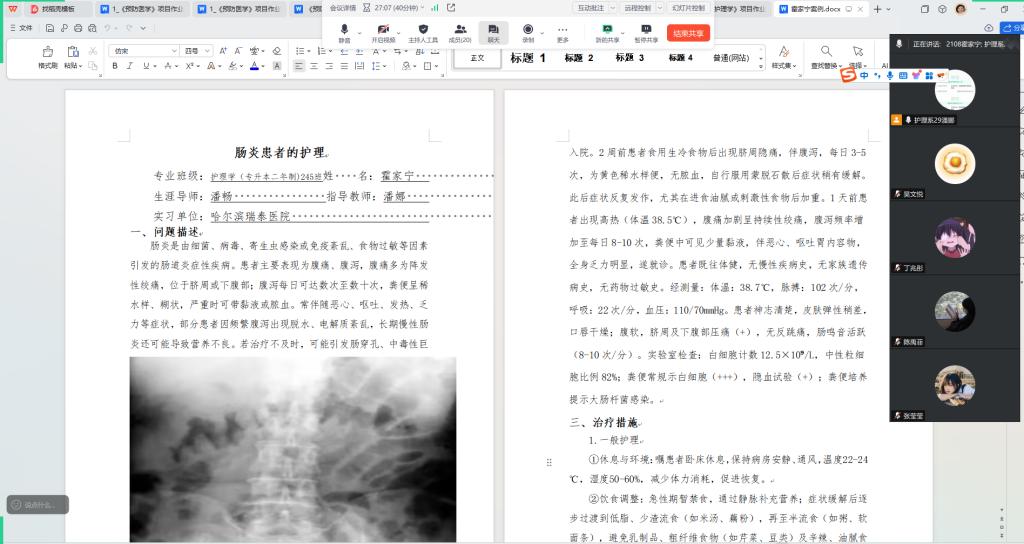Click the save document icon
The width and height of the screenshot is (1024, 544).
tap(50, 28)
